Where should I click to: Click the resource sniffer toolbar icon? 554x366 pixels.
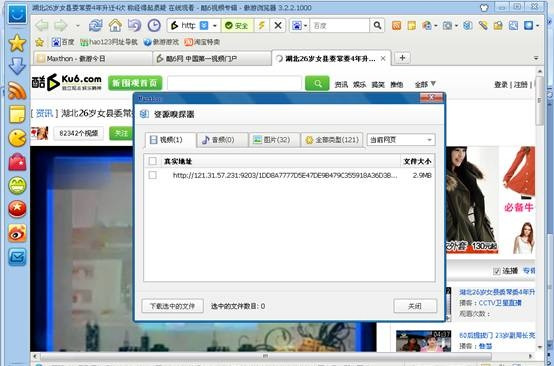pos(468,25)
